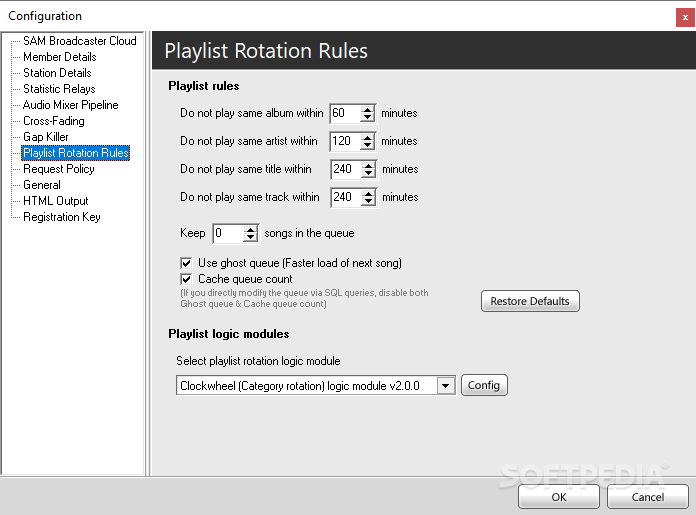Go to Statistic Relays settings
This screenshot has width=696, height=515.
pyautogui.click(x=59, y=89)
